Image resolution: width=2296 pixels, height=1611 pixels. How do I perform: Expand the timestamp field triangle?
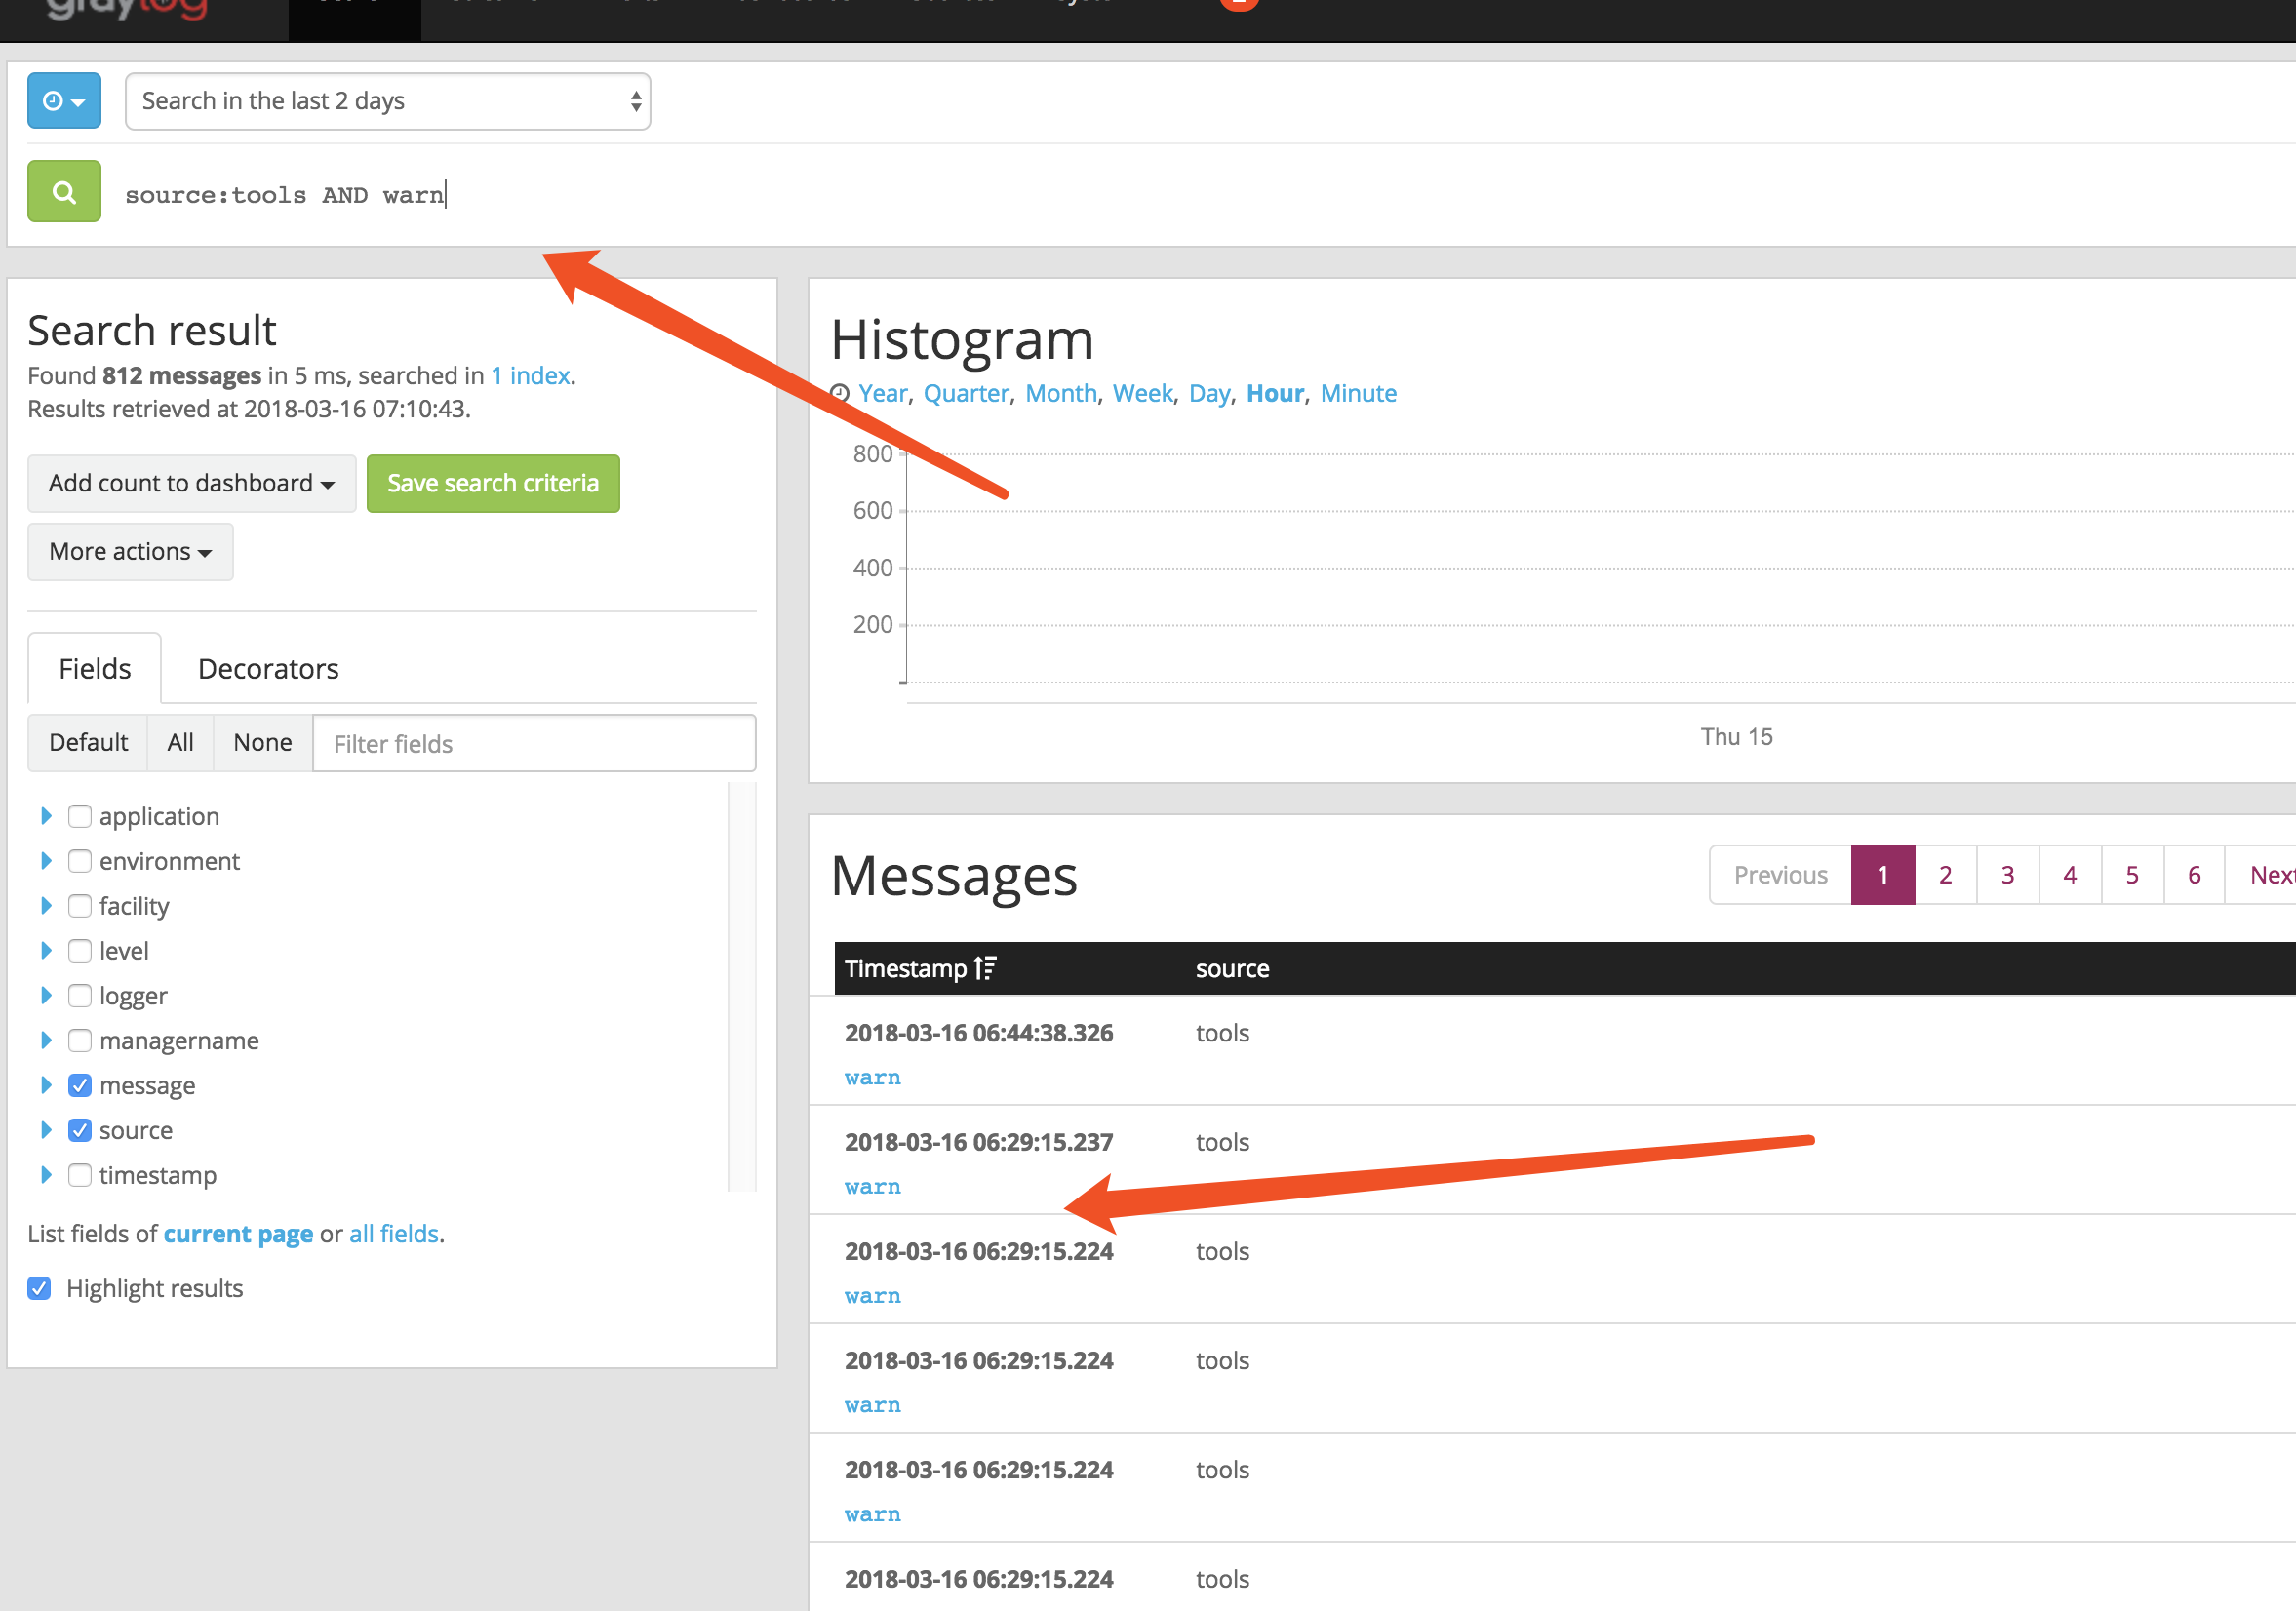pos(46,1175)
